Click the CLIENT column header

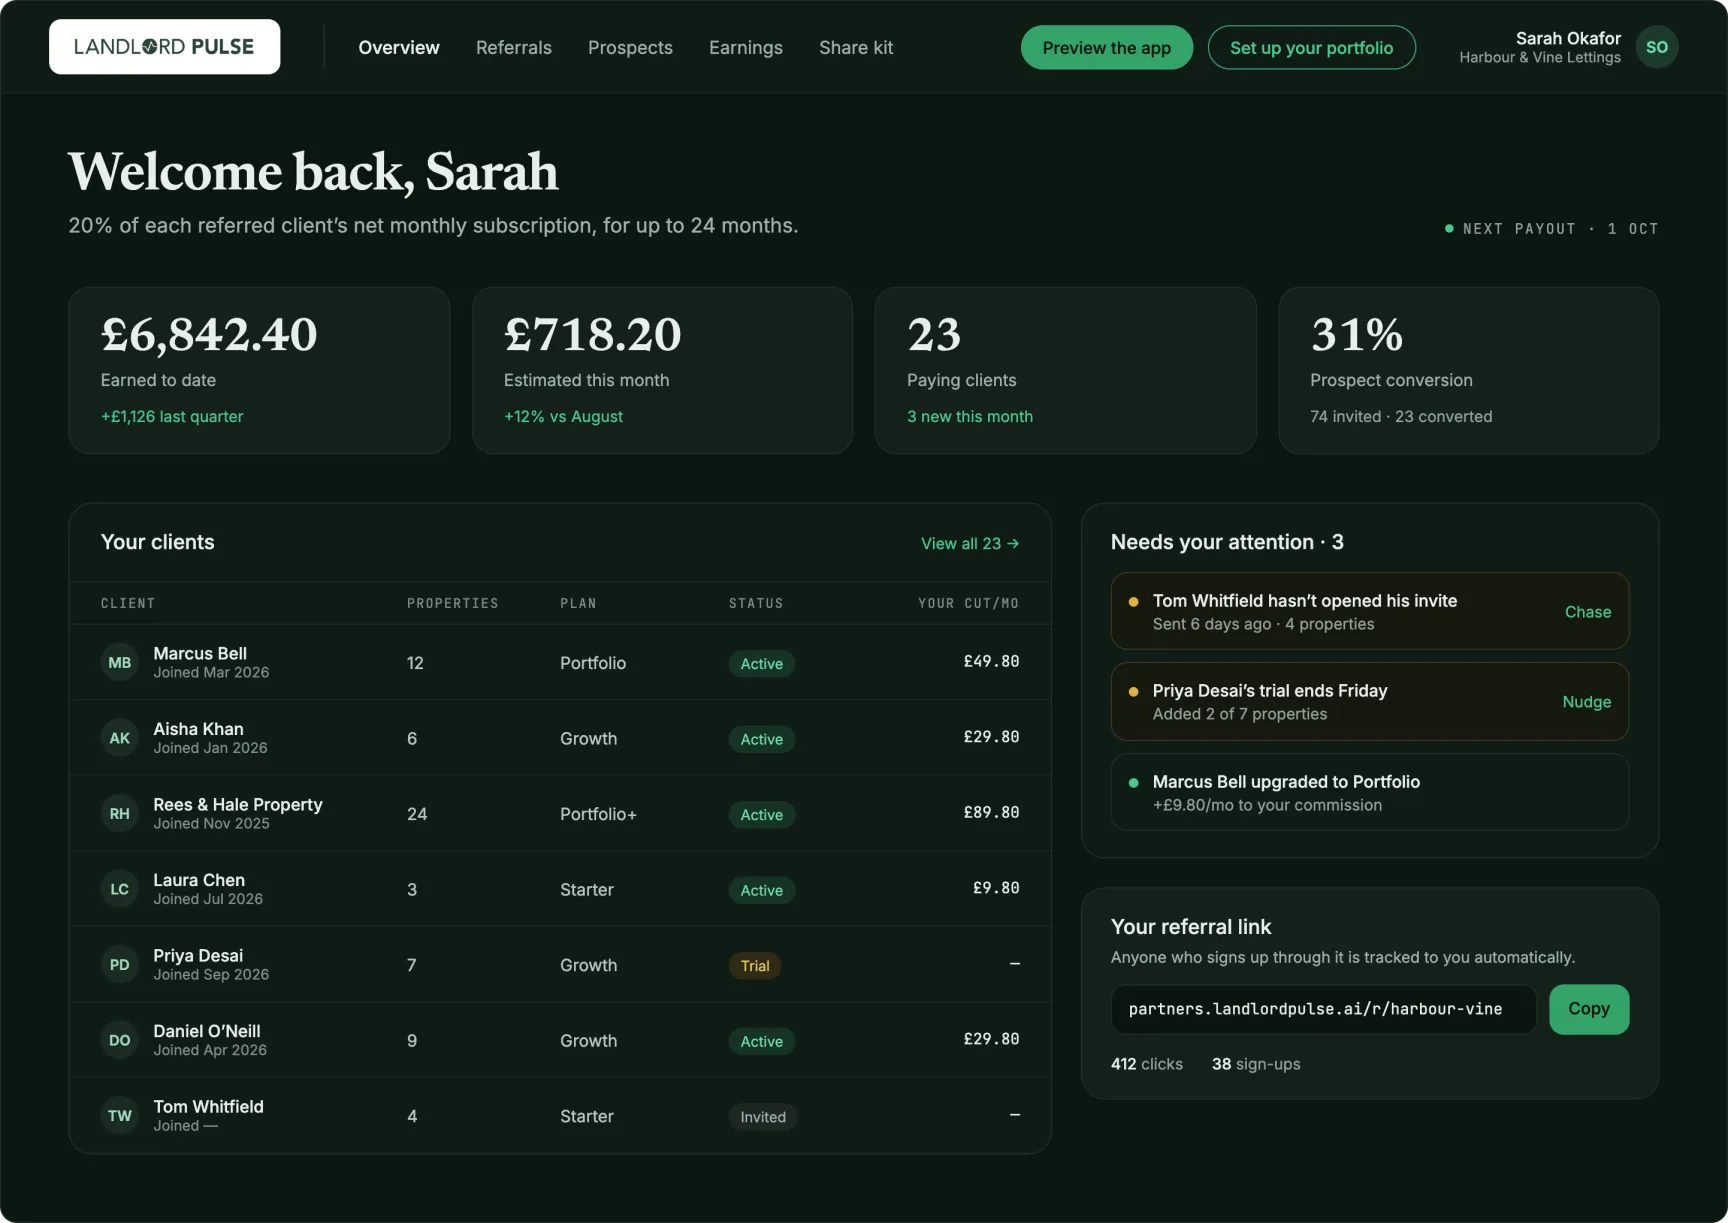128,603
